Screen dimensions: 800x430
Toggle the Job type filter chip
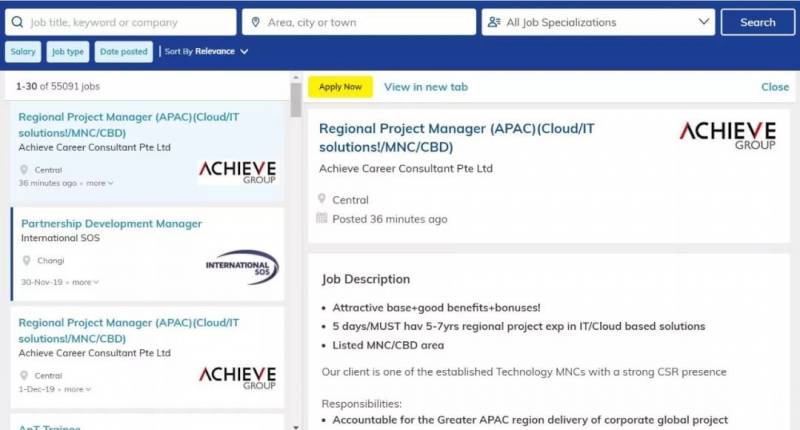tap(68, 51)
